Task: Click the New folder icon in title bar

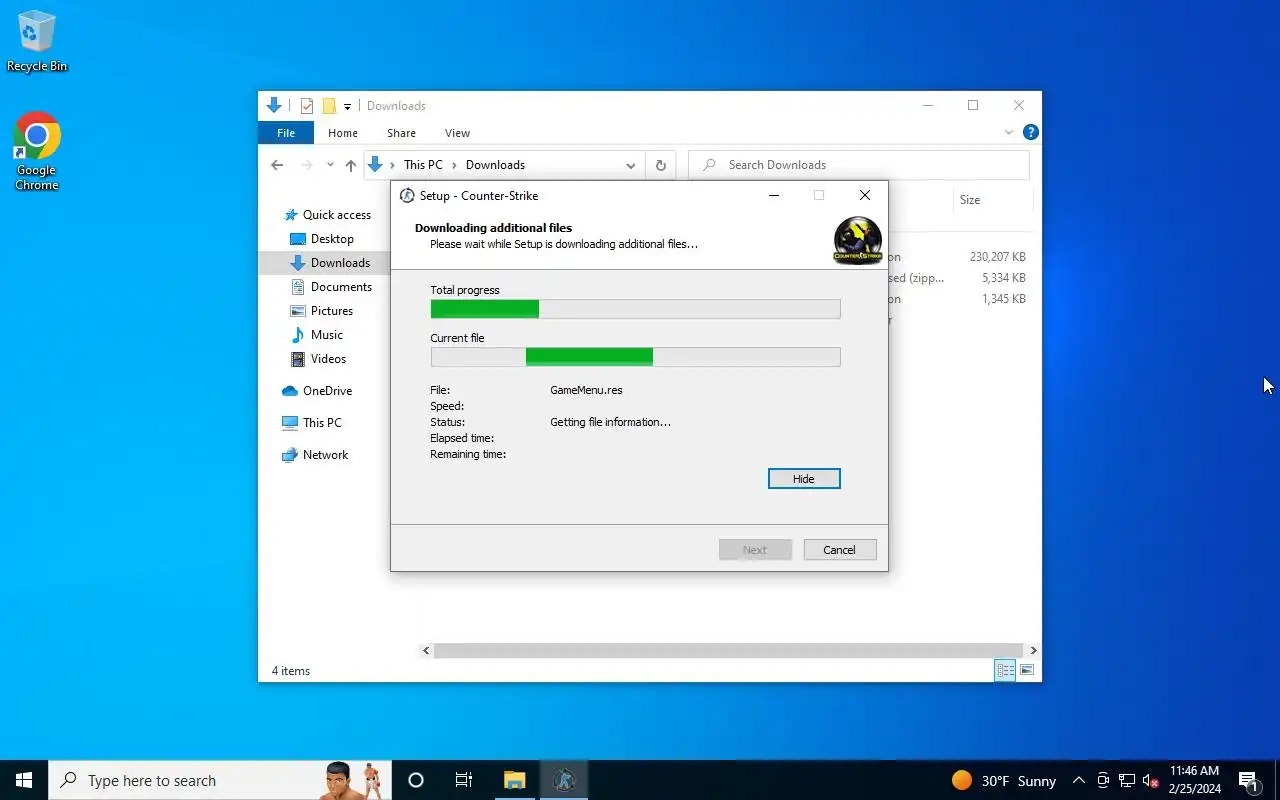Action: click(328, 106)
